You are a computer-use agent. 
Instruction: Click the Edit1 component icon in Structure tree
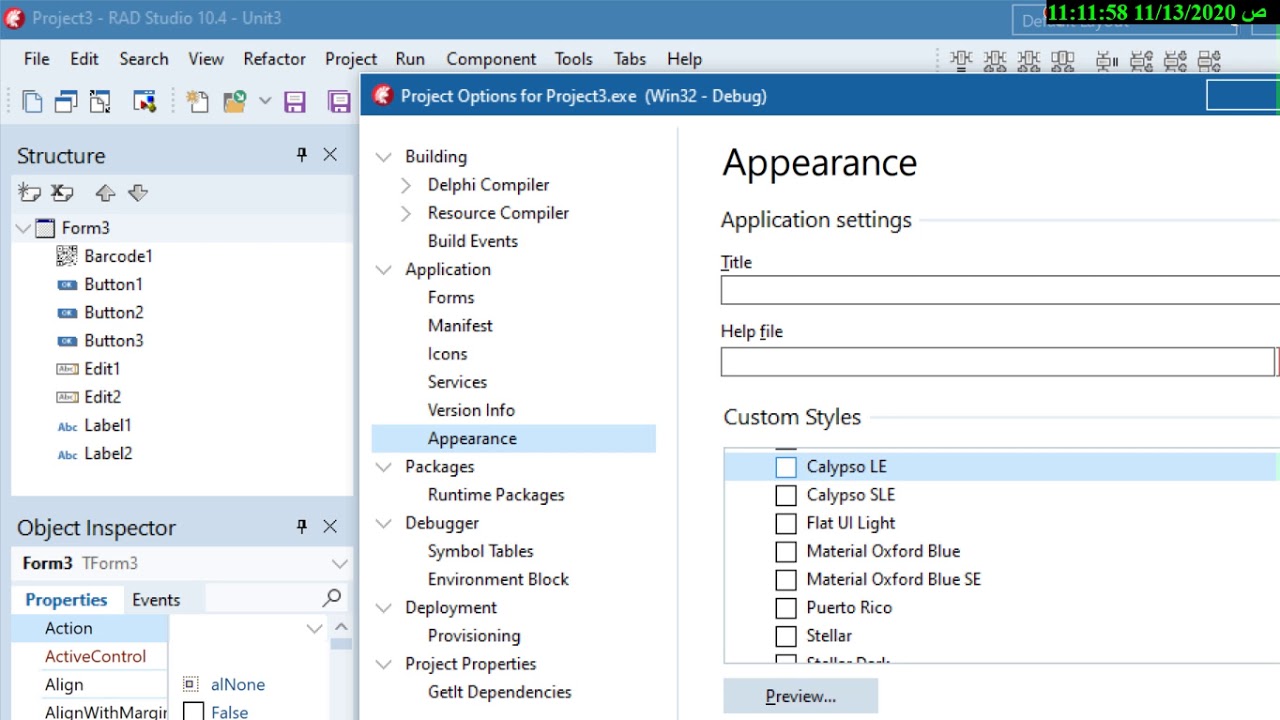[x=67, y=369]
